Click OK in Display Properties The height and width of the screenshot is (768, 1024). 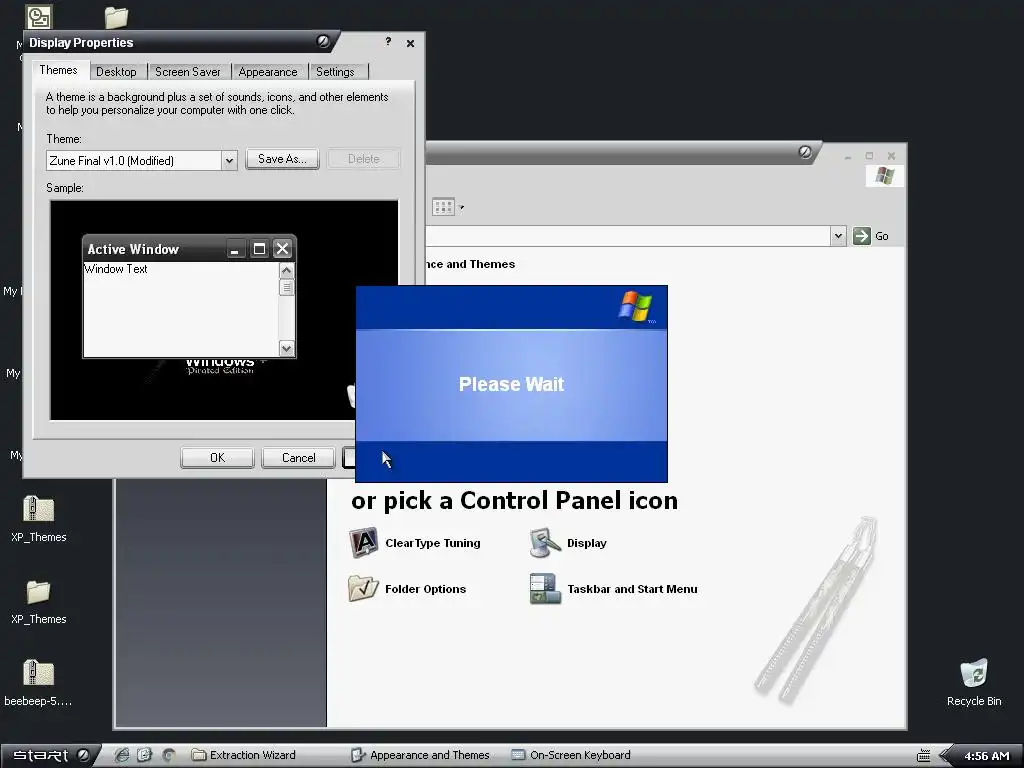(x=217, y=458)
